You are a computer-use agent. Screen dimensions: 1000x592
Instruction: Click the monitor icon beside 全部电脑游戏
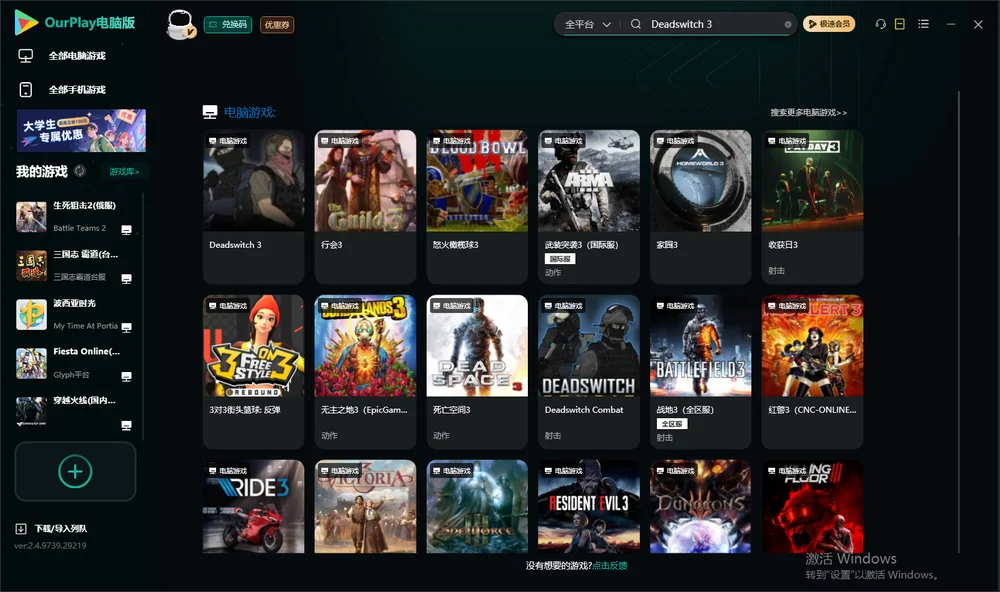click(x=26, y=56)
